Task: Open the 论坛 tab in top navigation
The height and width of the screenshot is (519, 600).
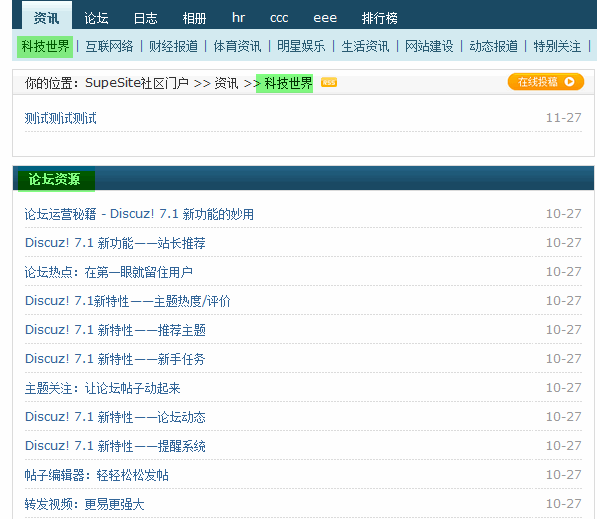Action: (x=97, y=18)
